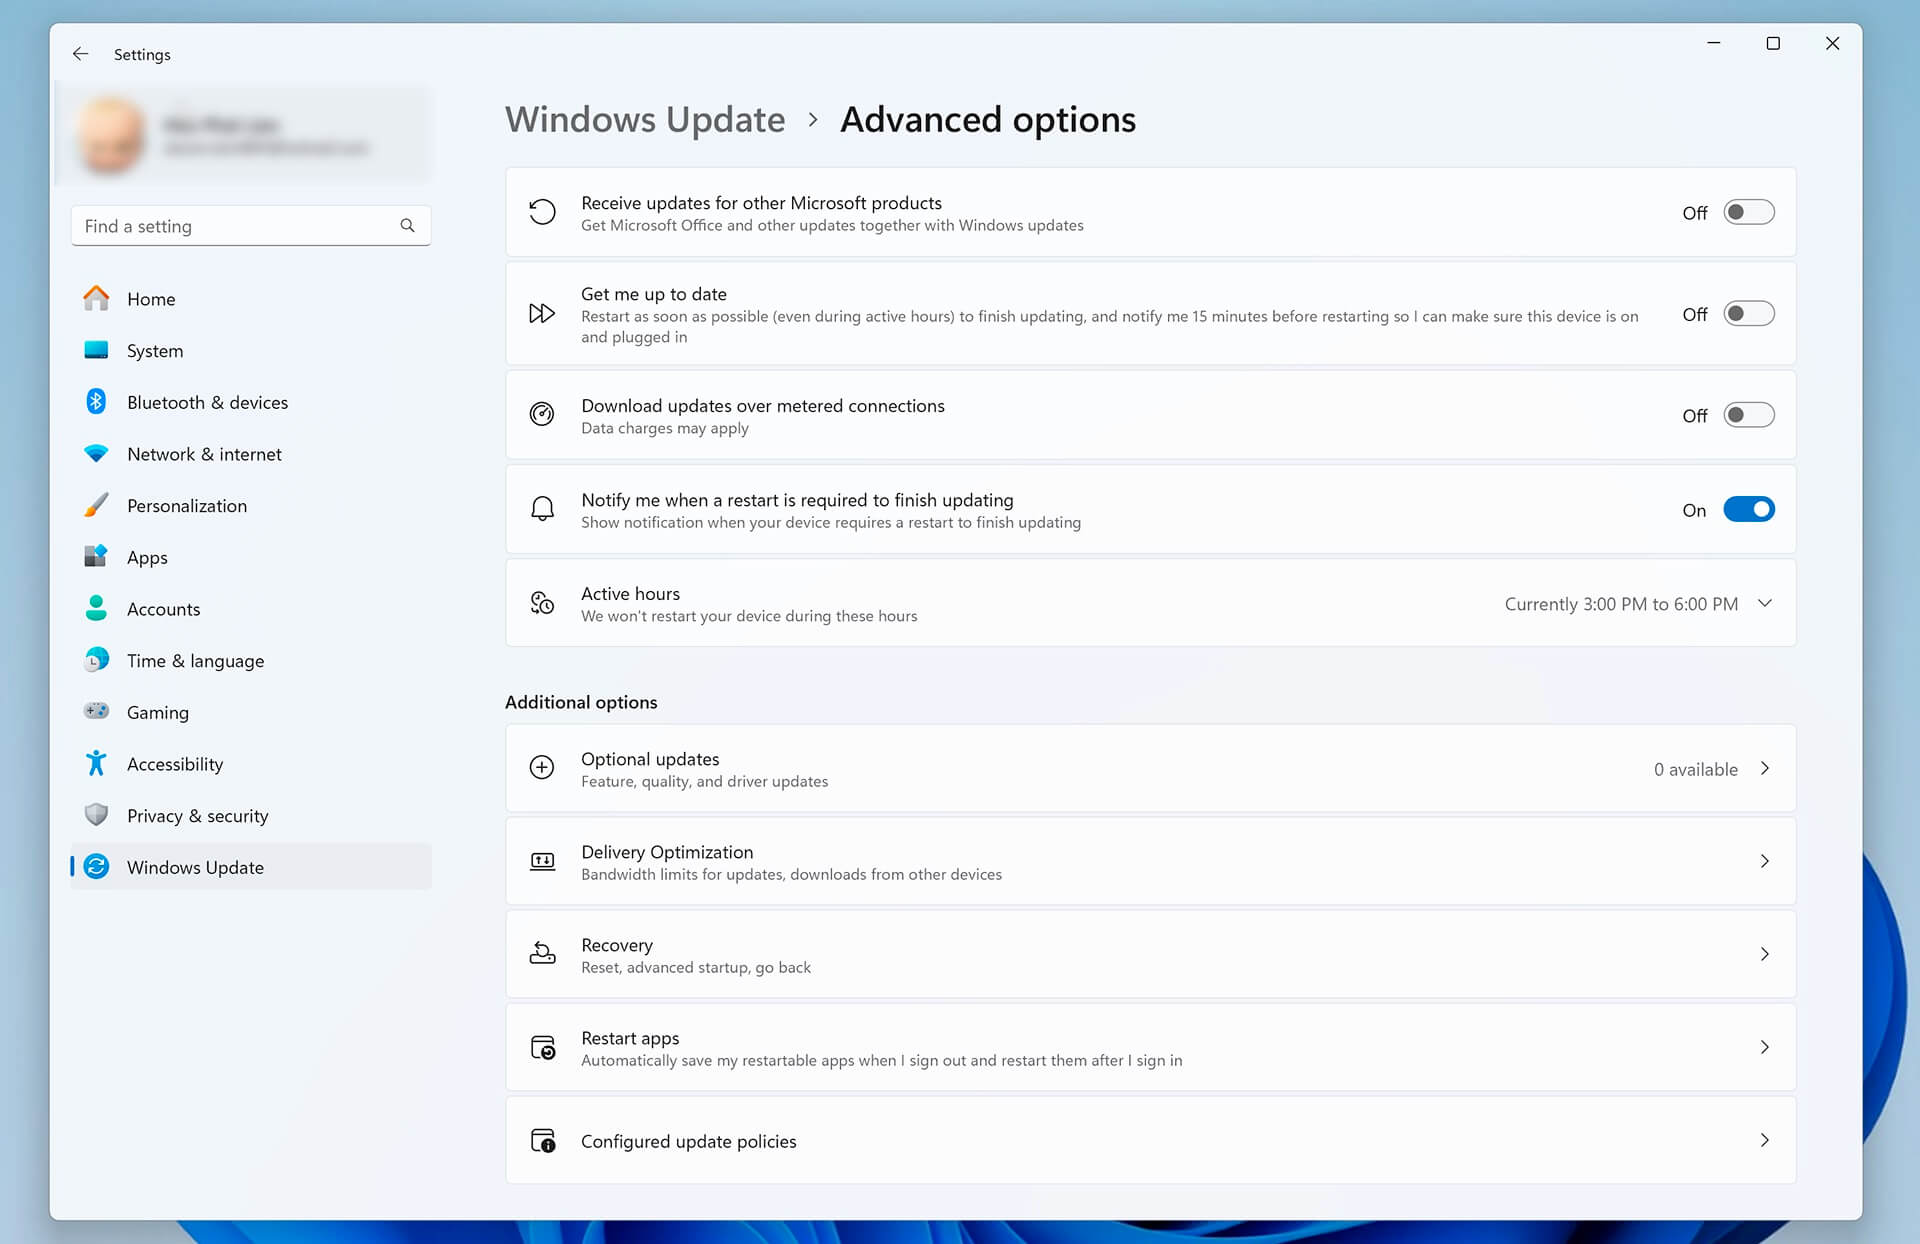Click the user avatar picture
This screenshot has width=1920, height=1244.
pos(110,136)
